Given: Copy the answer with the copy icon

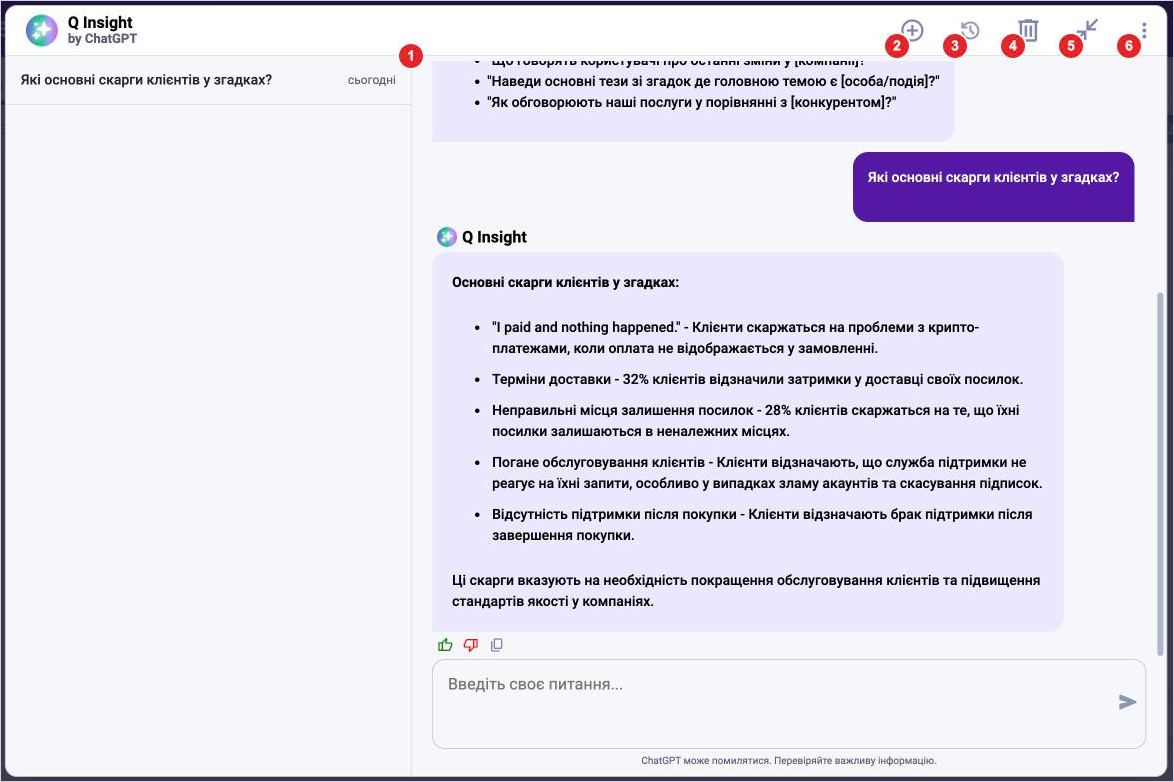Looking at the screenshot, I should click(x=496, y=645).
